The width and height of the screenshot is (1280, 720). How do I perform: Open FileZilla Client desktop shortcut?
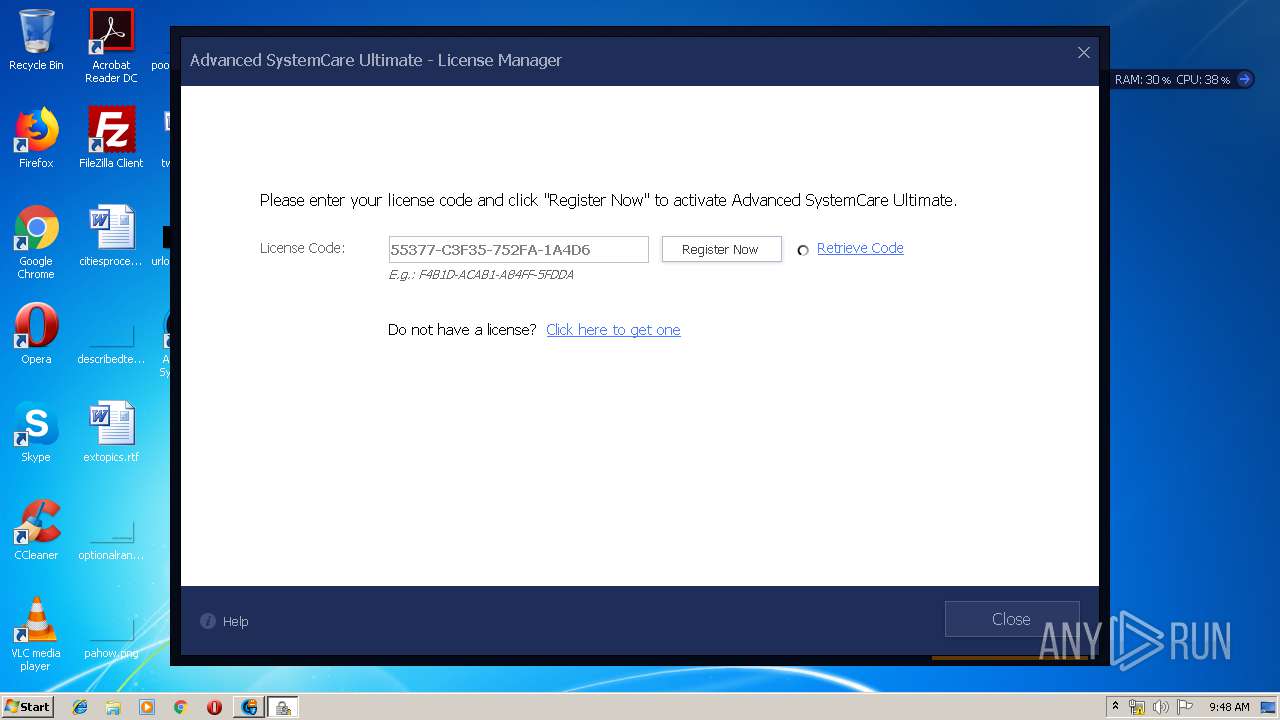[x=111, y=138]
